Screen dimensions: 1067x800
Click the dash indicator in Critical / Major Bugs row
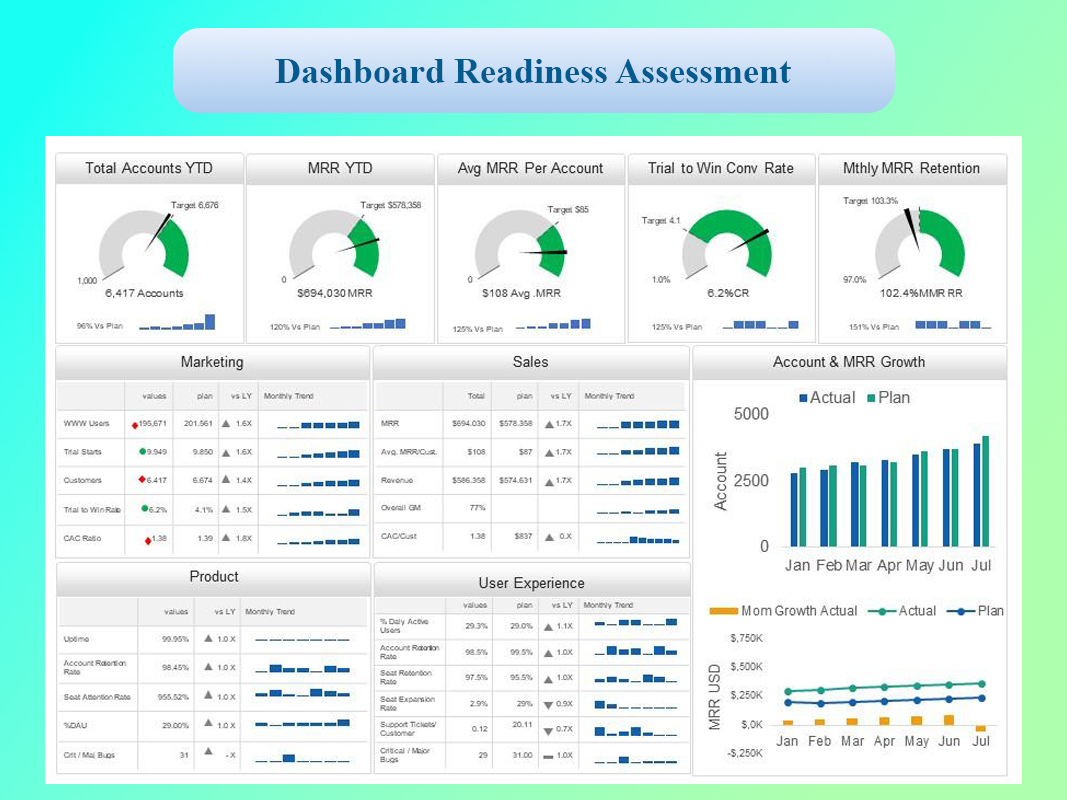coord(548,756)
